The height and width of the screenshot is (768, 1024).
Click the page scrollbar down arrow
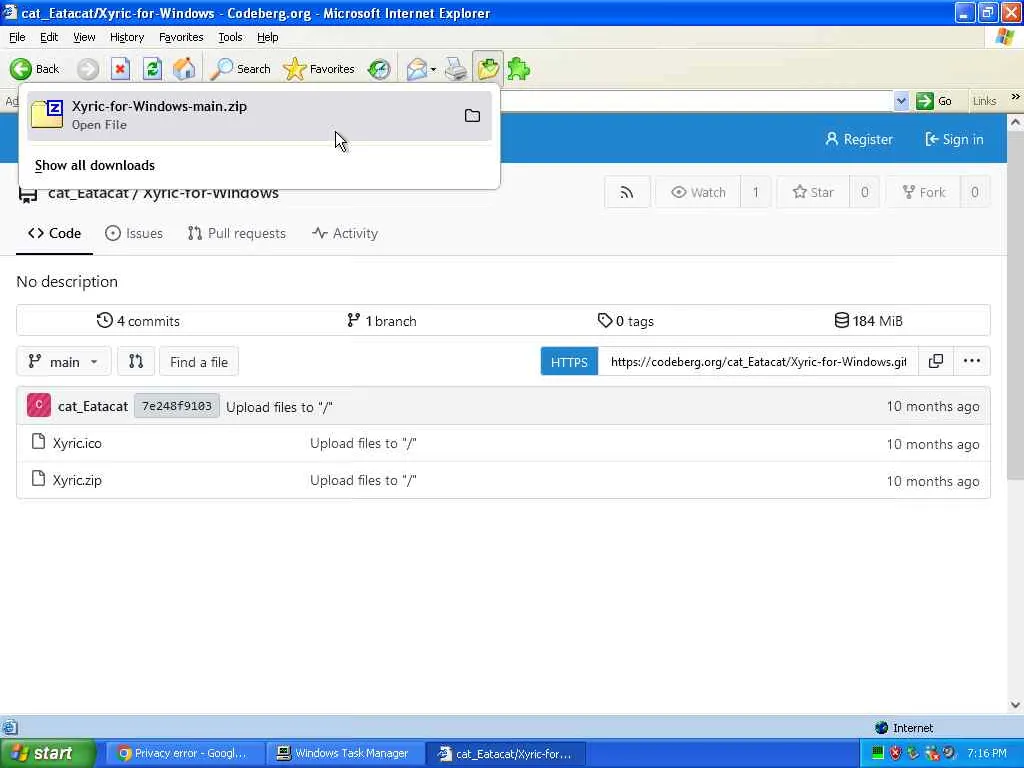pyautogui.click(x=1015, y=705)
